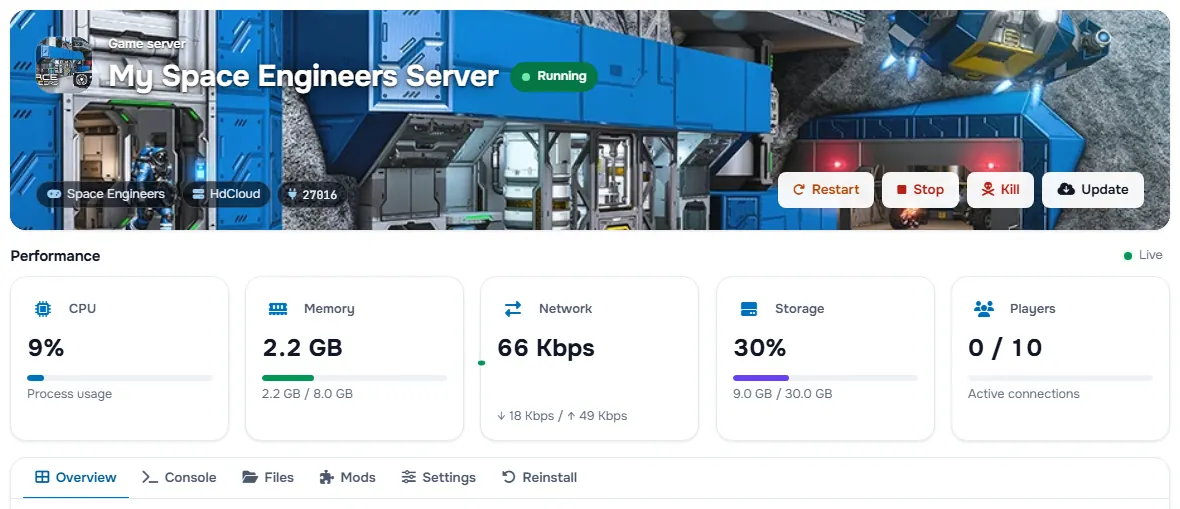Click the Storage drive icon
1180x509 pixels.
pos(749,309)
